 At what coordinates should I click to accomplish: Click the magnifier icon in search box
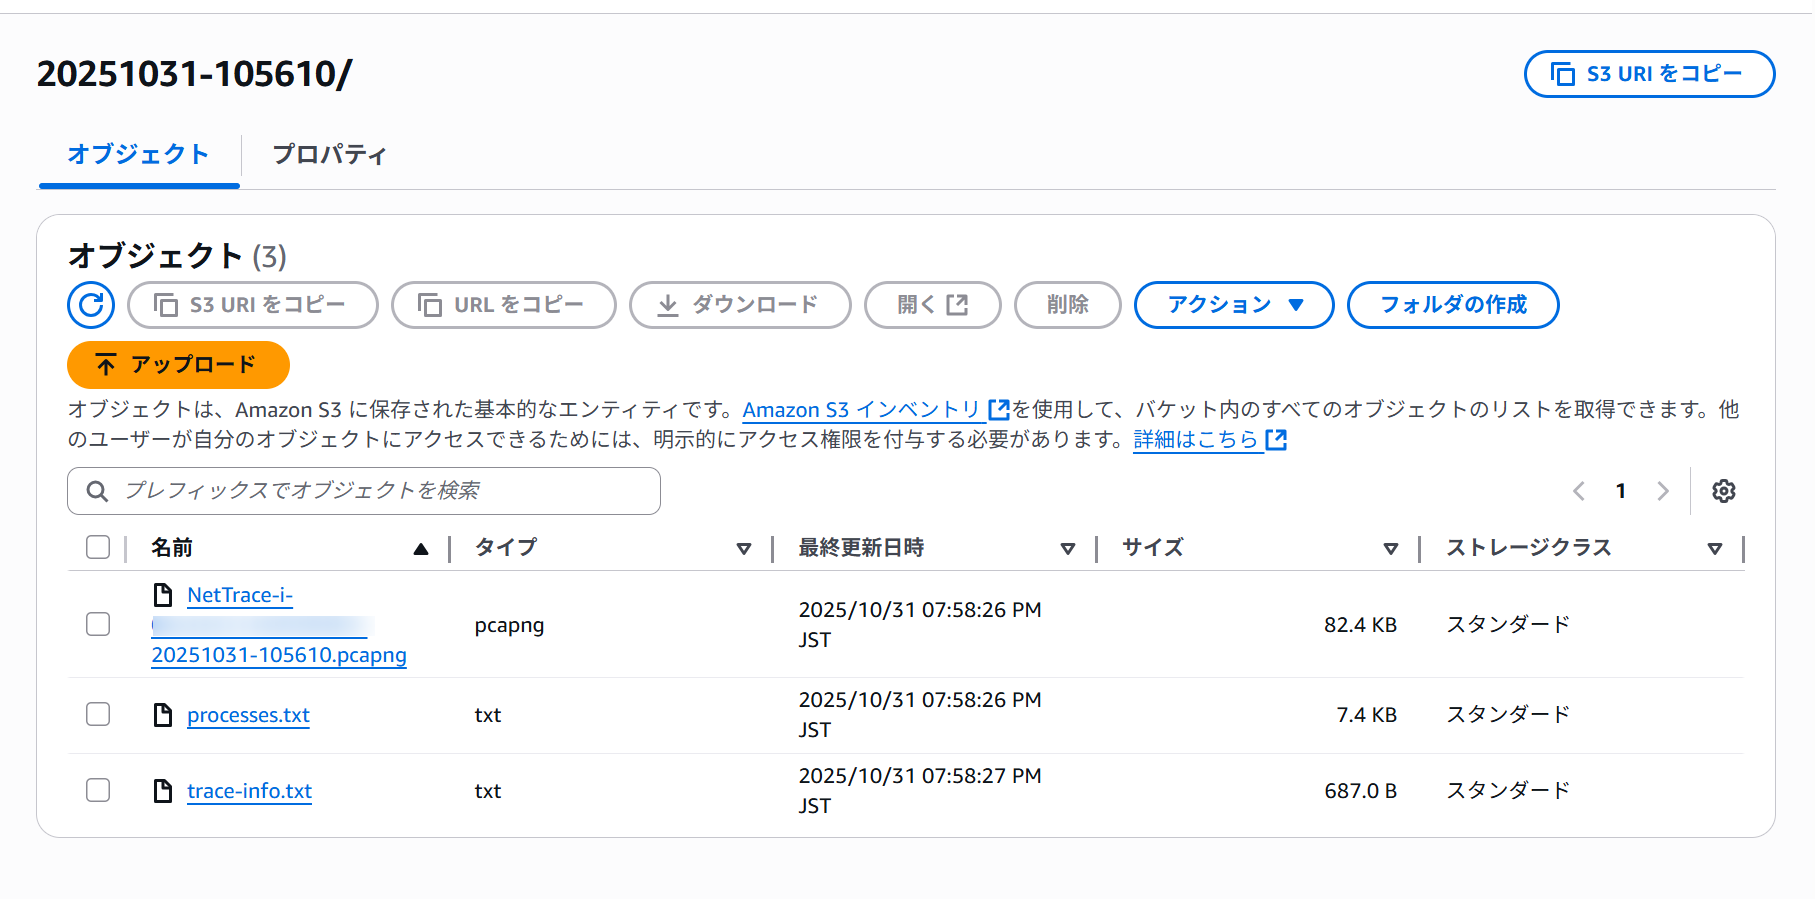(x=97, y=491)
